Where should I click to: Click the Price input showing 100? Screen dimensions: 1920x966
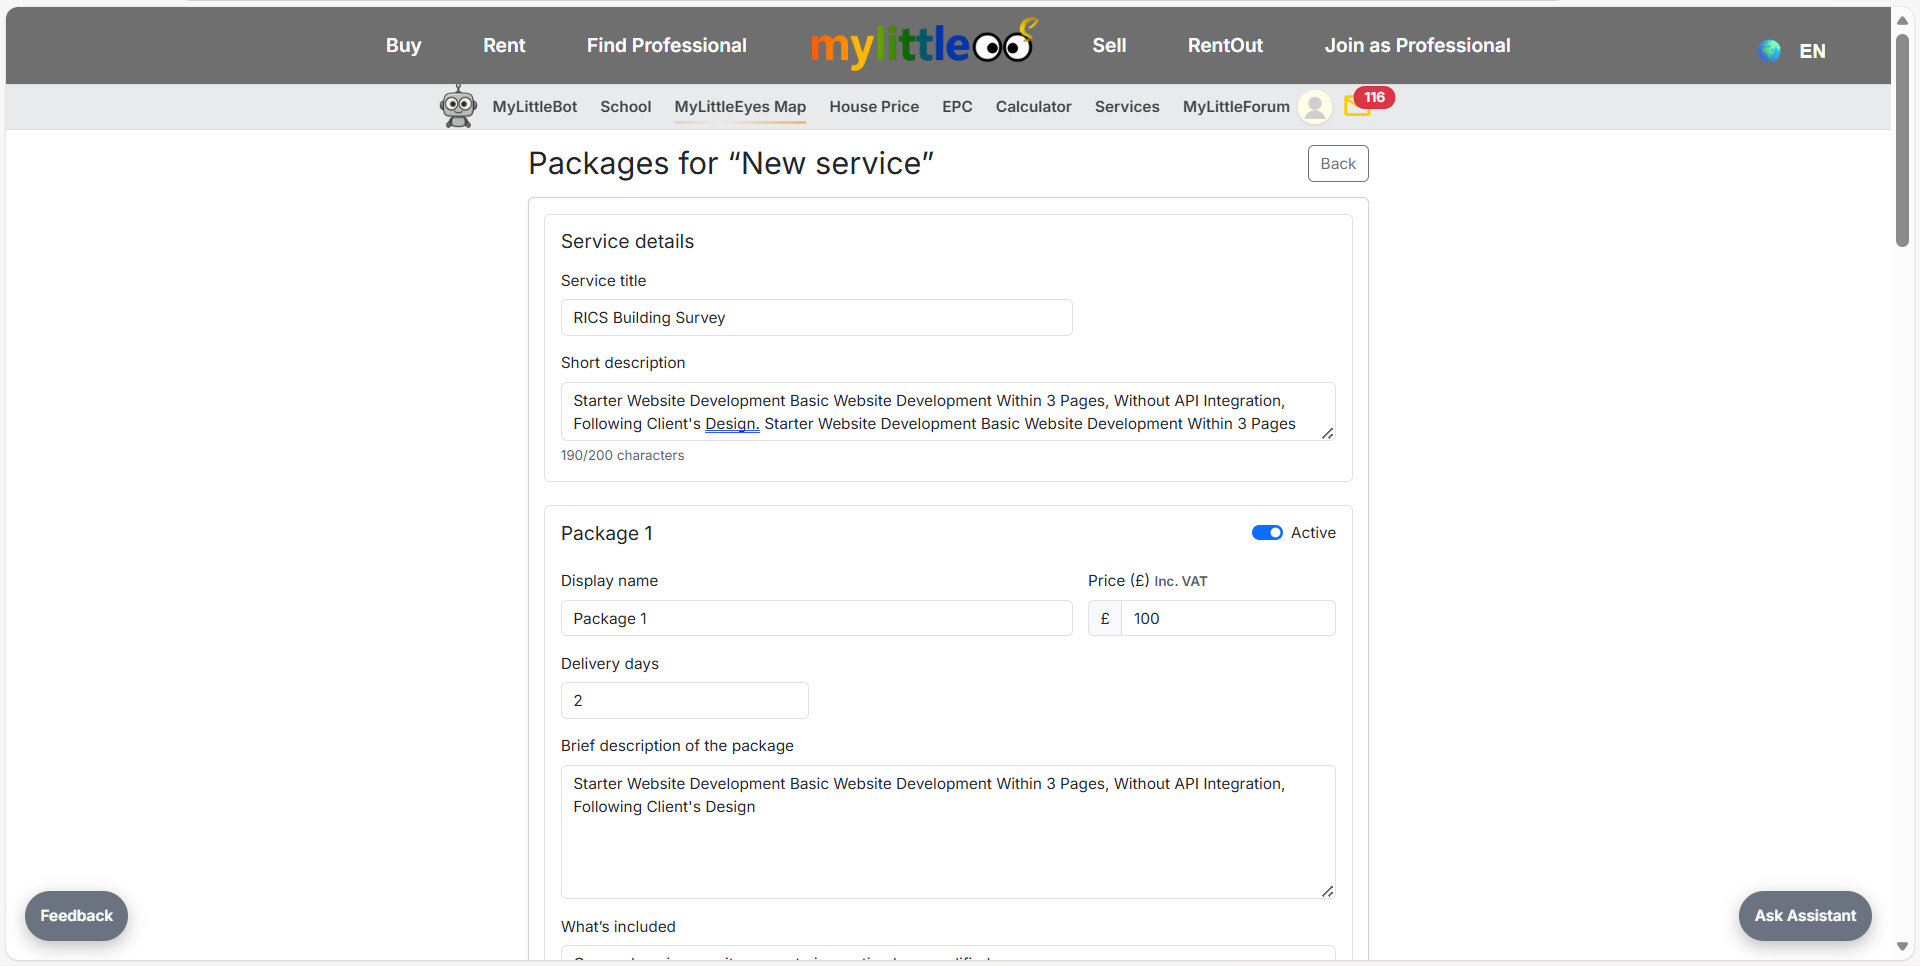pyautogui.click(x=1228, y=618)
